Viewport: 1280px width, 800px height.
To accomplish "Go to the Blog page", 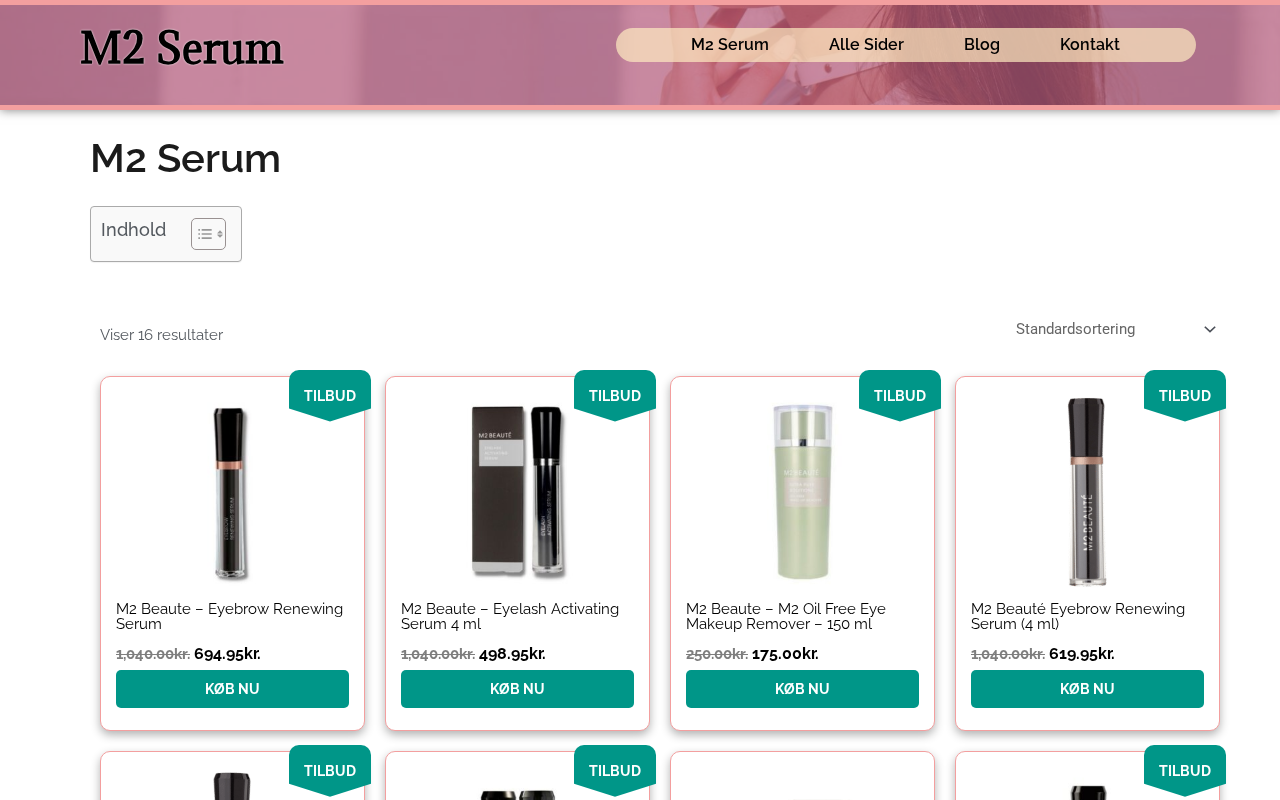I will pos(982,45).
